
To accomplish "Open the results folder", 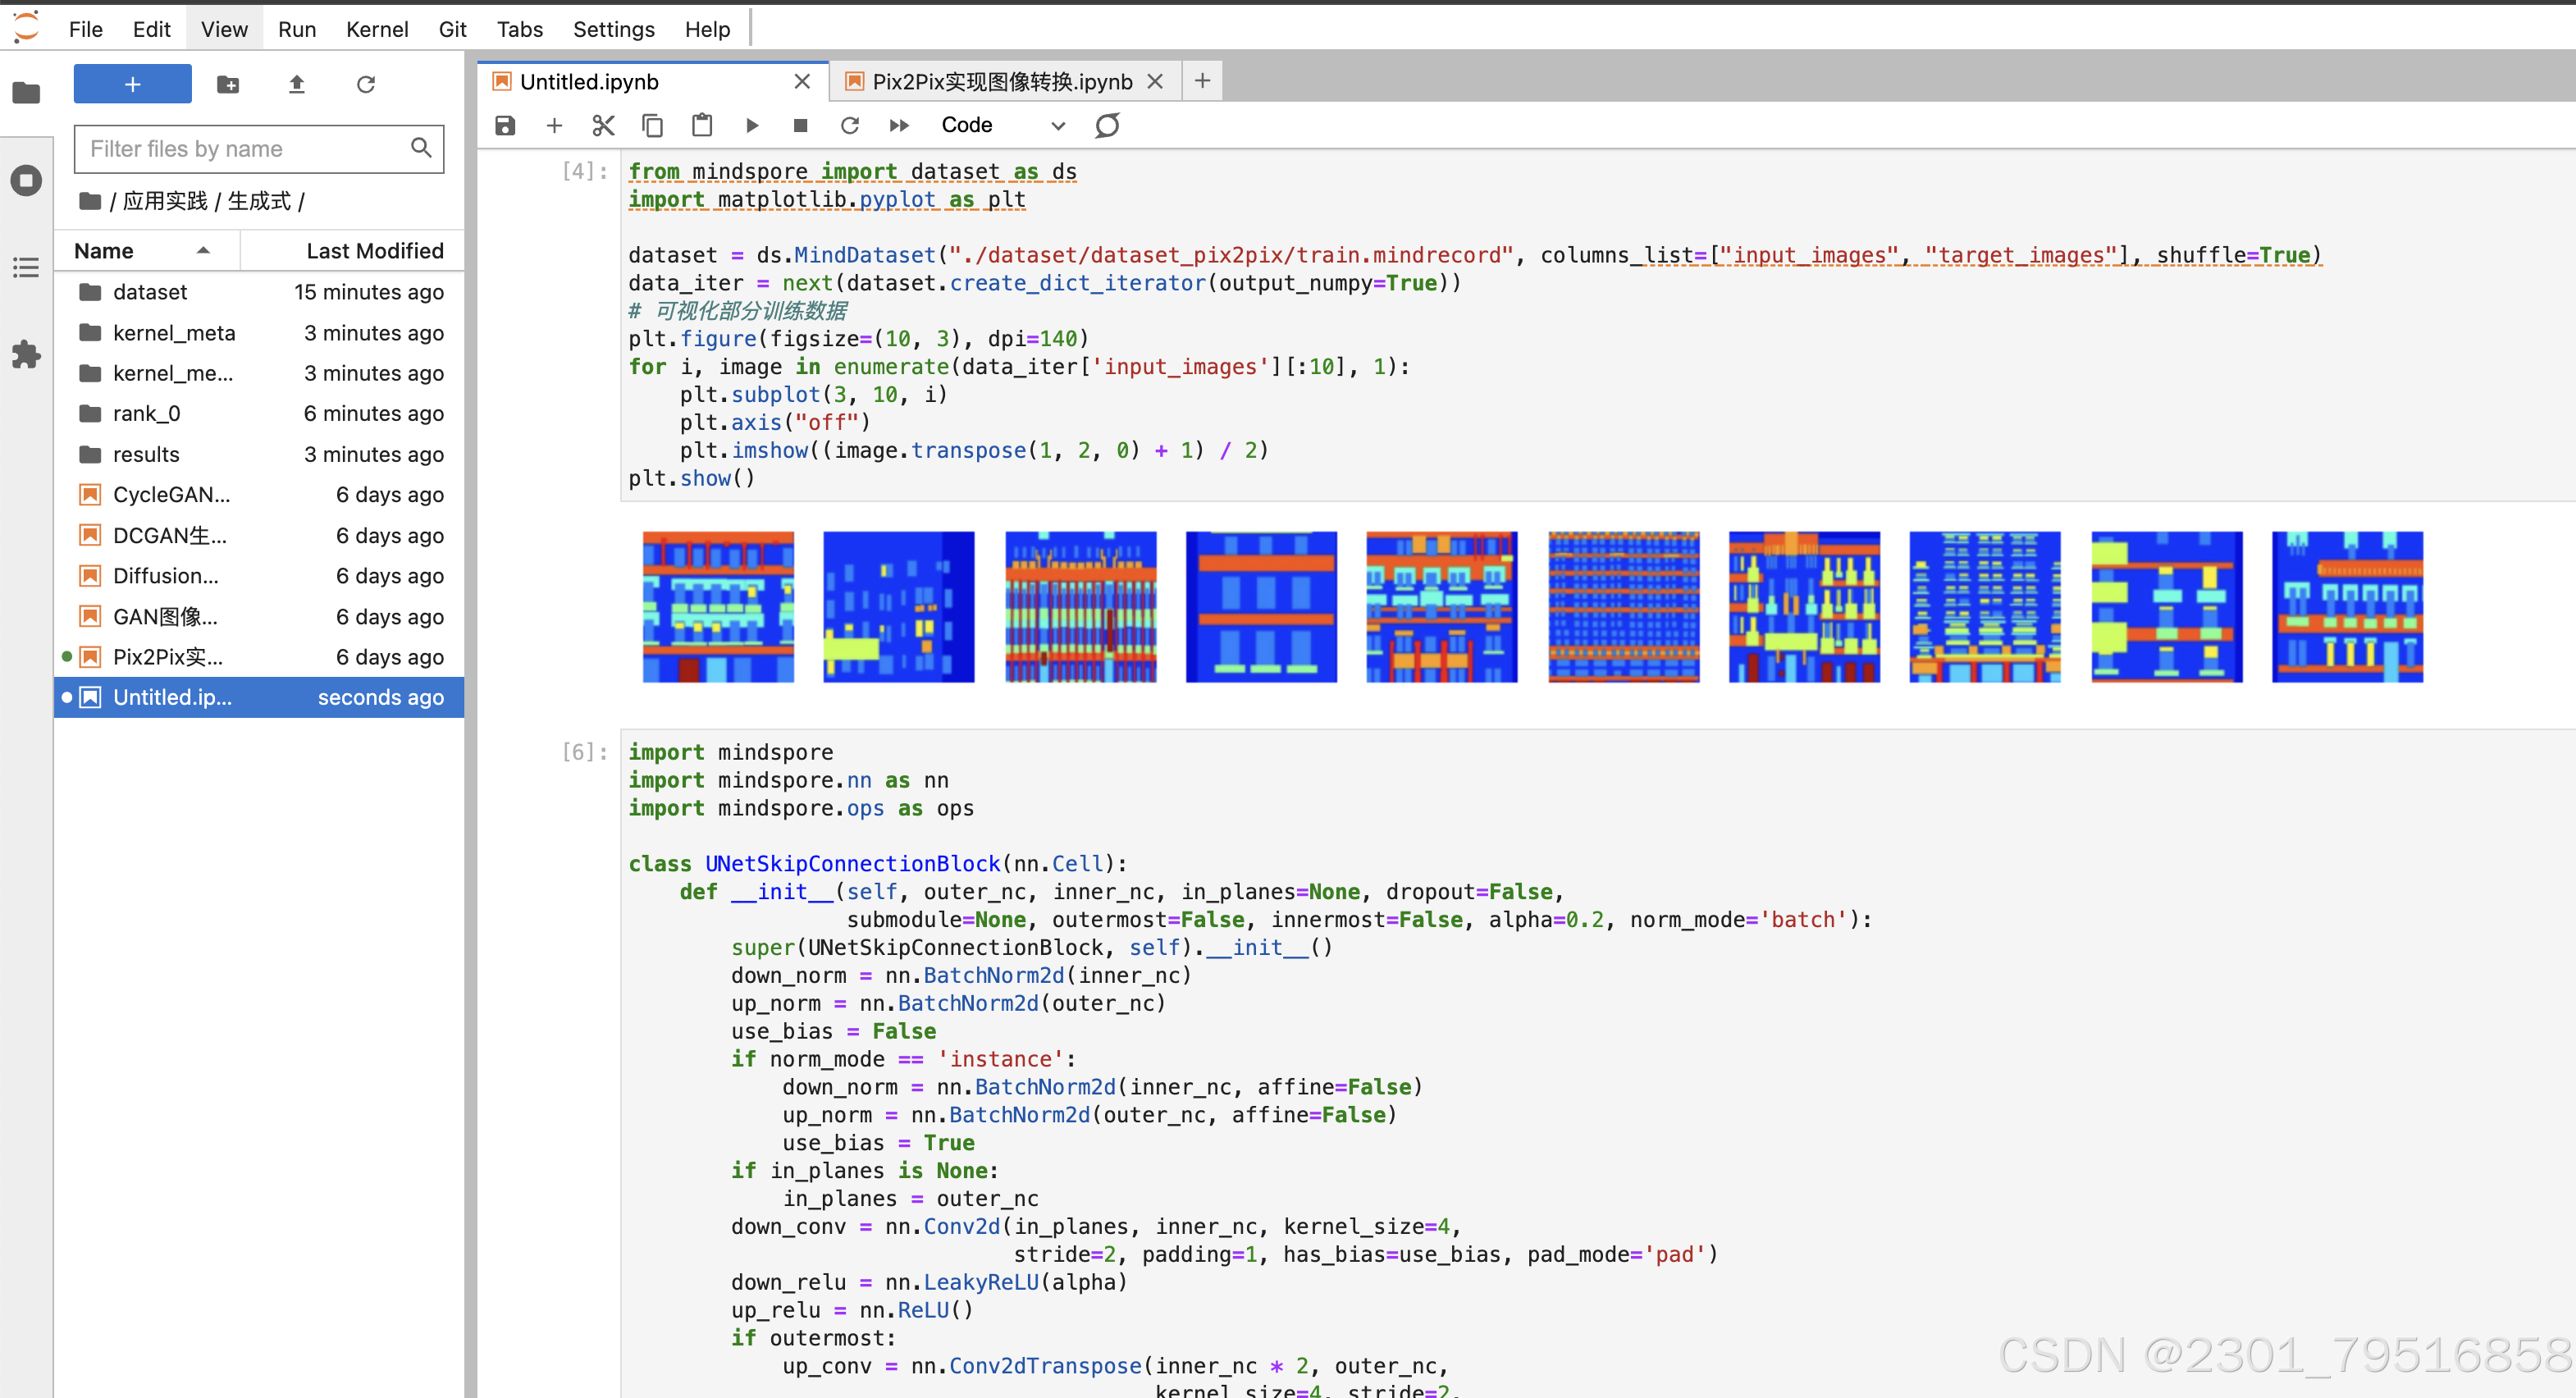I will click(146, 454).
